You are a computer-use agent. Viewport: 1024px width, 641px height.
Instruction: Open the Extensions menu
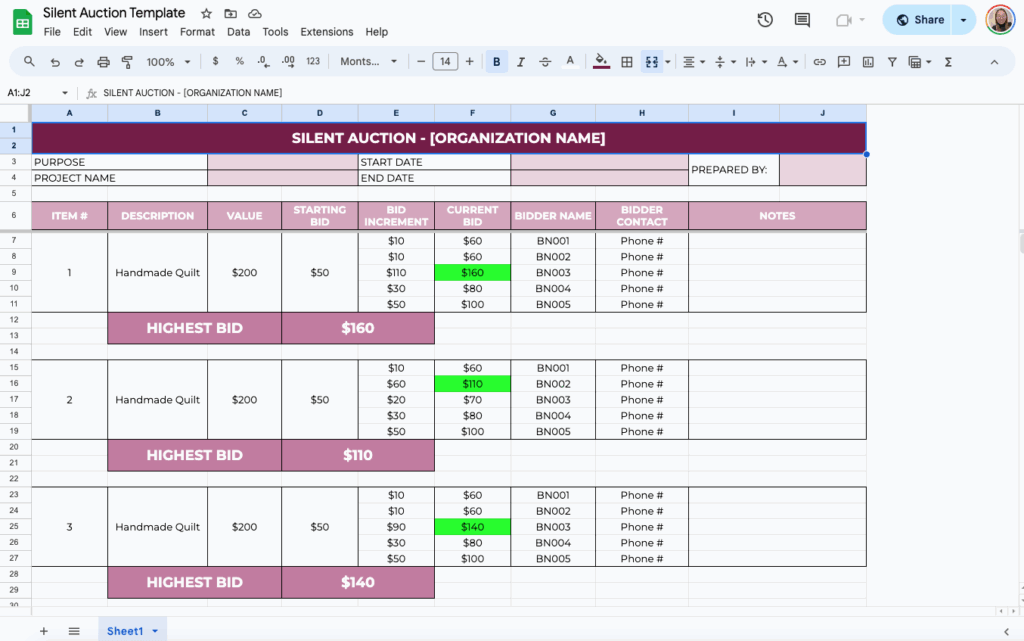coord(326,31)
